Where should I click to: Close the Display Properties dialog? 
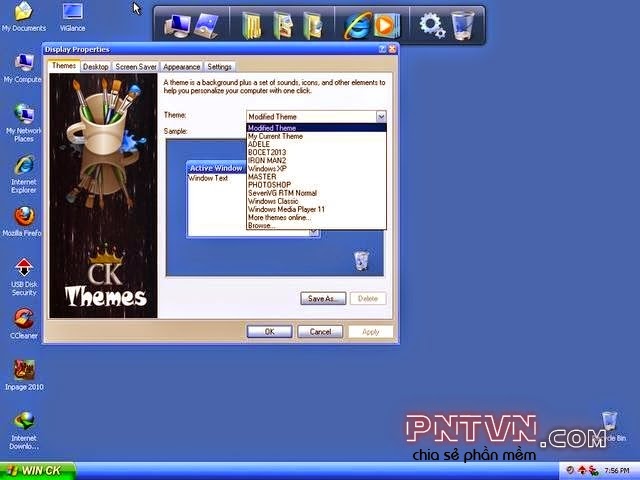coord(392,49)
